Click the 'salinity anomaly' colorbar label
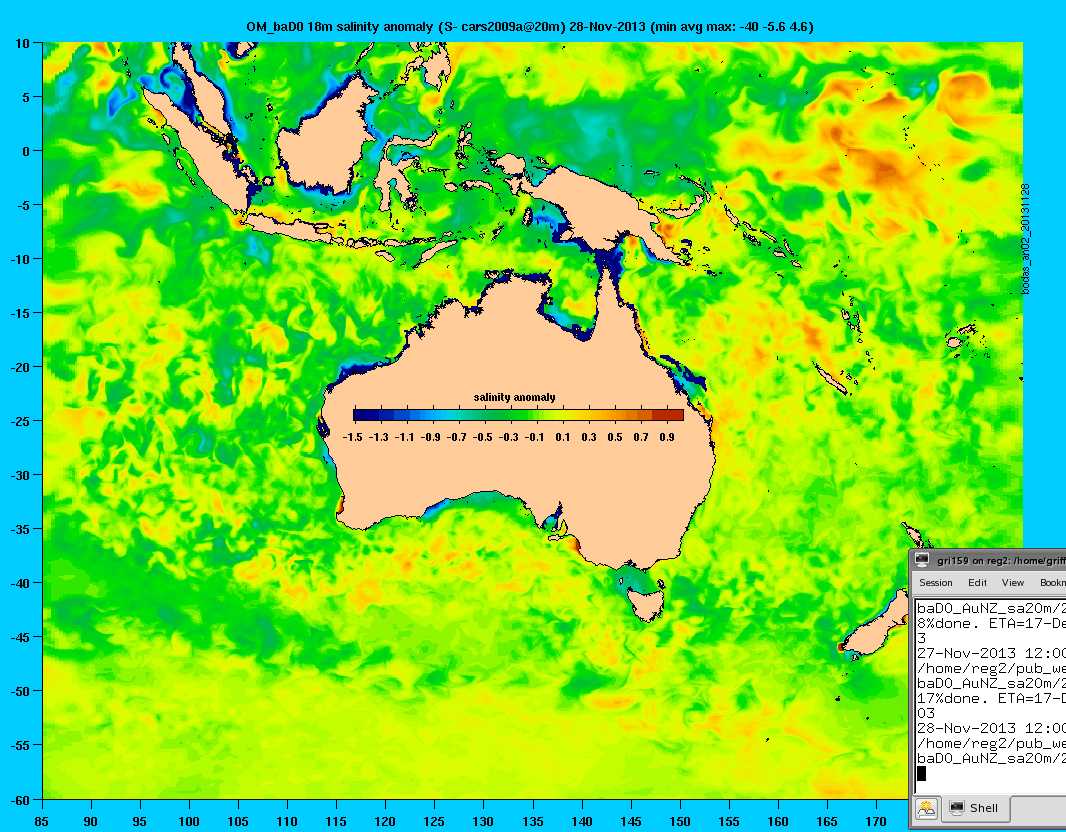Screen dimensions: 1066x832 [x=514, y=397]
